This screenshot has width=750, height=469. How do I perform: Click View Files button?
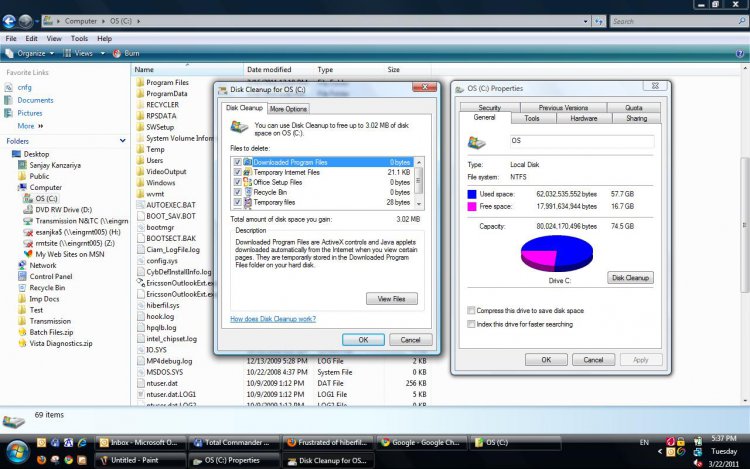[x=392, y=299]
